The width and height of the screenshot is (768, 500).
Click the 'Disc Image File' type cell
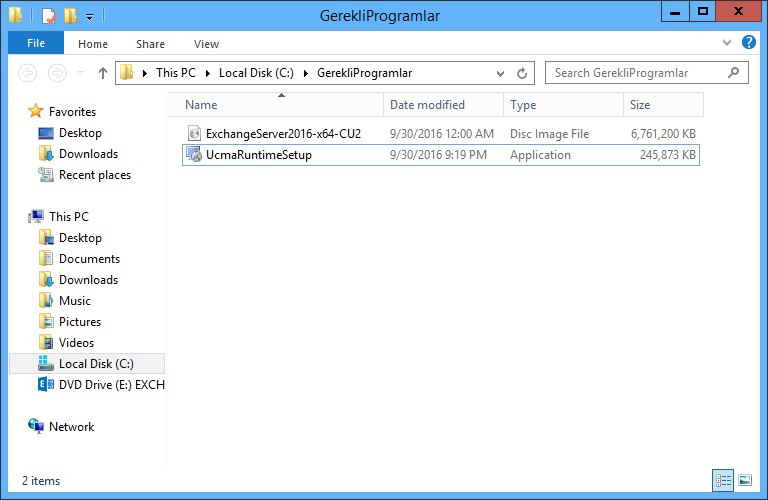(550, 134)
